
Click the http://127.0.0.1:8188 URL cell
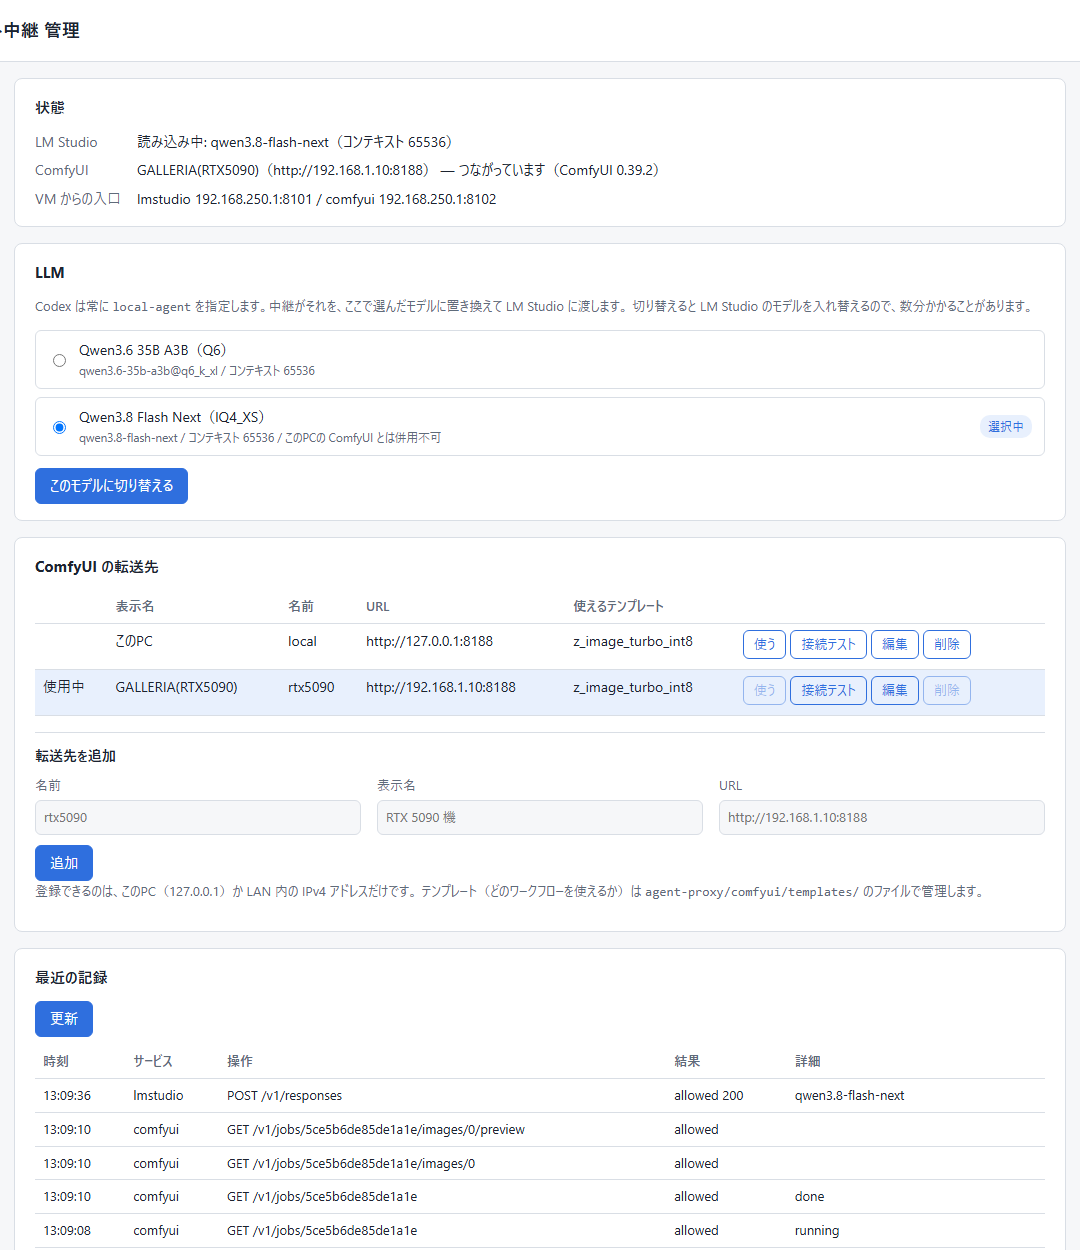[x=429, y=641]
